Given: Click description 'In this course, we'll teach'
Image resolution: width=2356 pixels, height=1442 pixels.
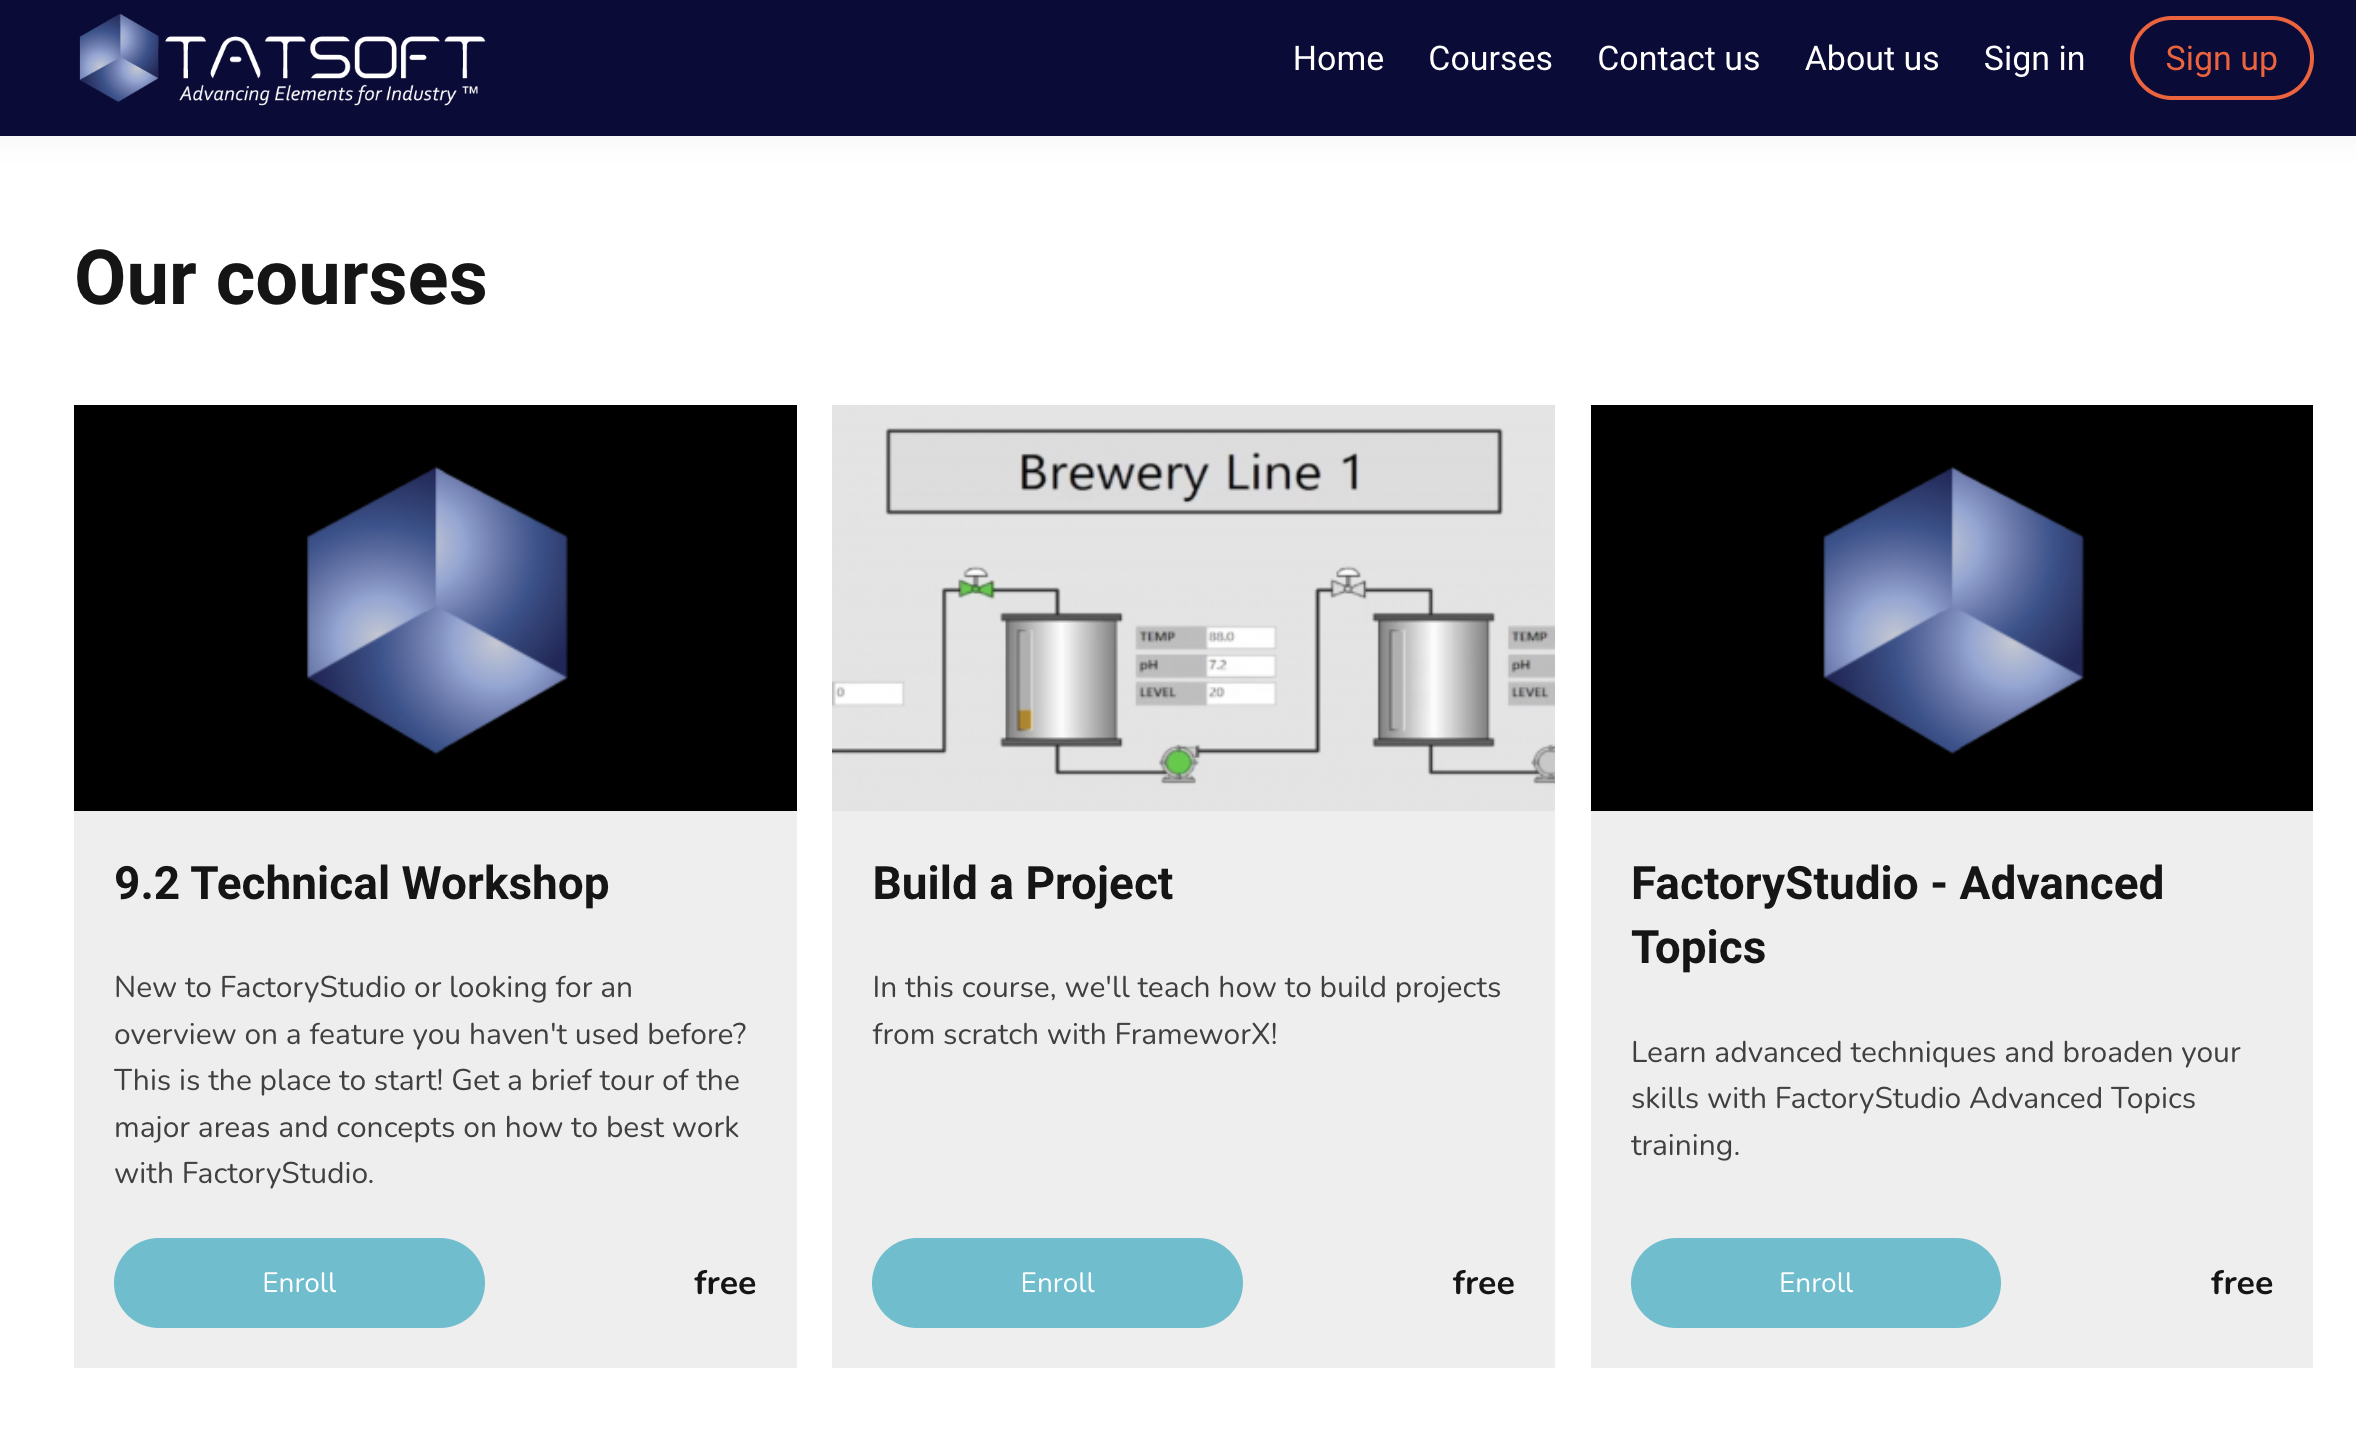Looking at the screenshot, I should tap(1186, 1010).
